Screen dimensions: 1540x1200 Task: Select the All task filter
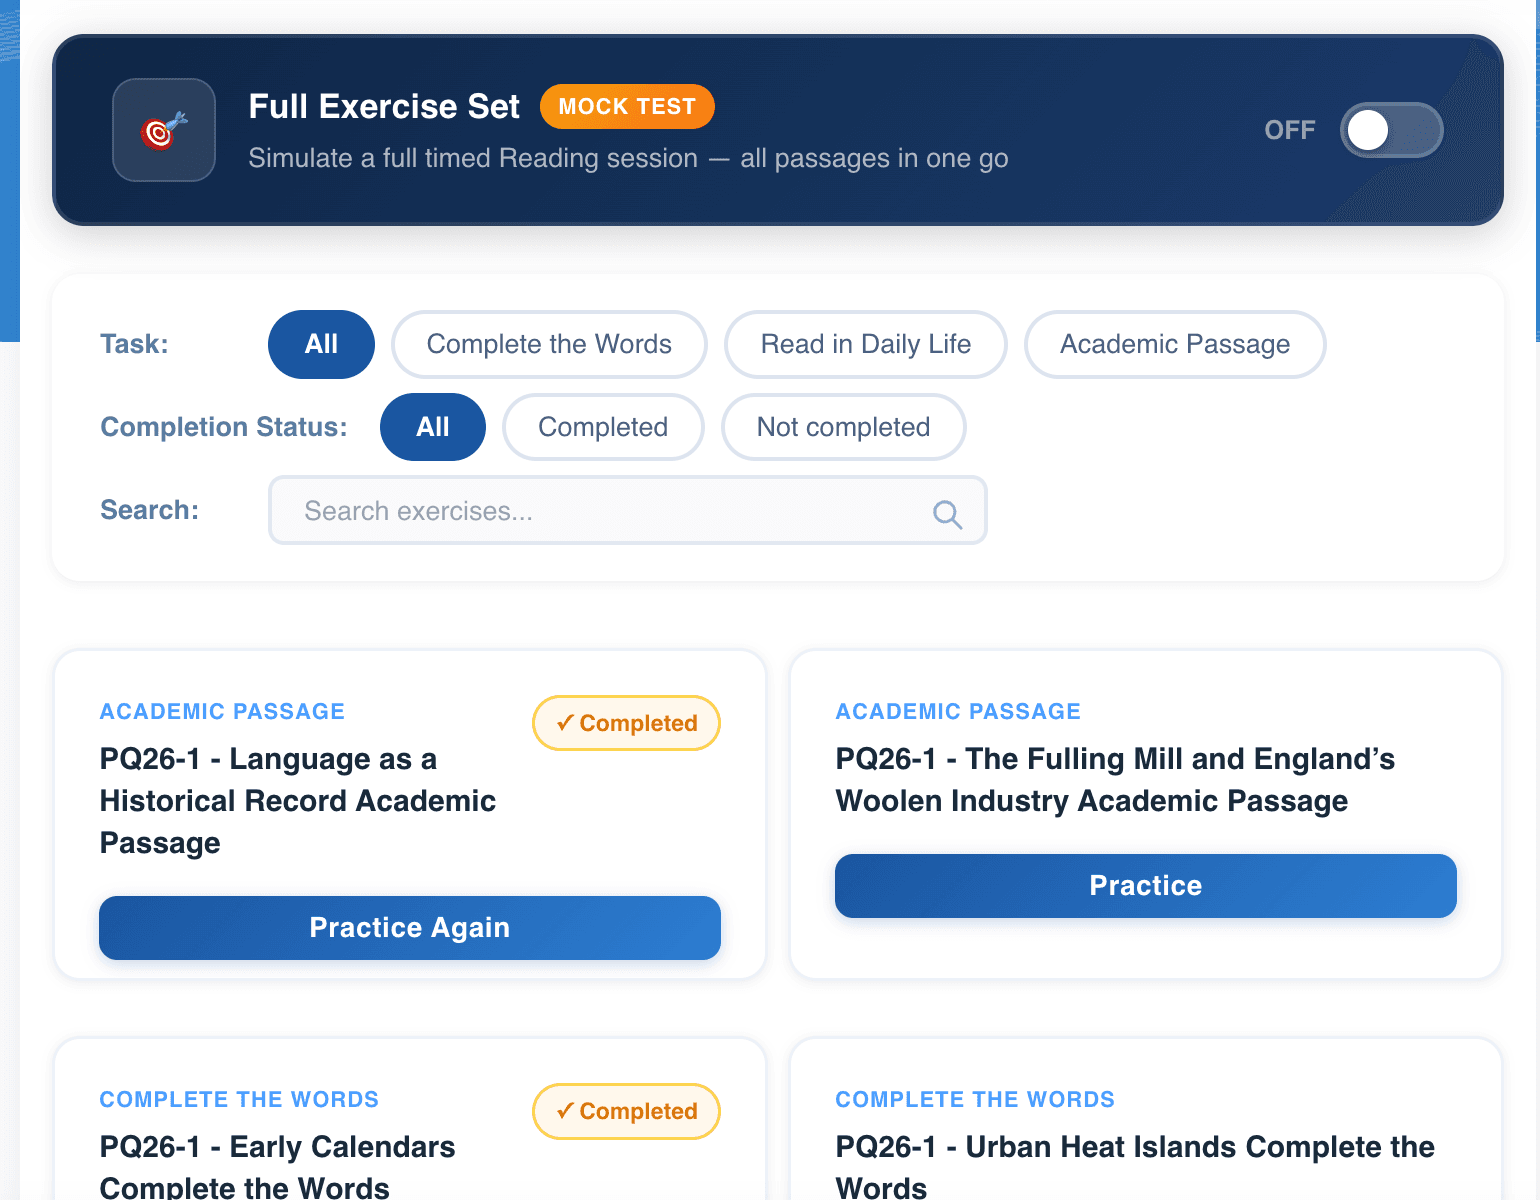[321, 344]
